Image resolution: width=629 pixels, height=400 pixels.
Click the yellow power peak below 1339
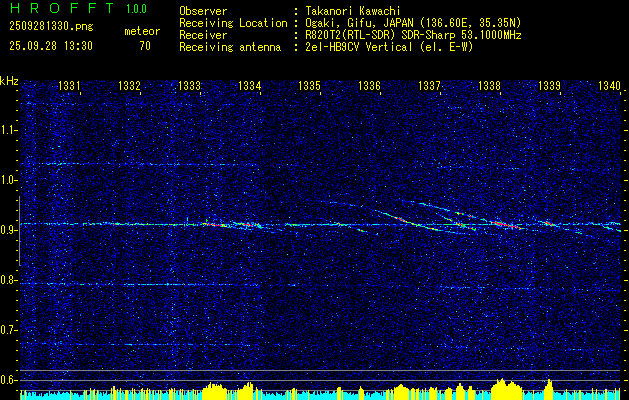548,389
